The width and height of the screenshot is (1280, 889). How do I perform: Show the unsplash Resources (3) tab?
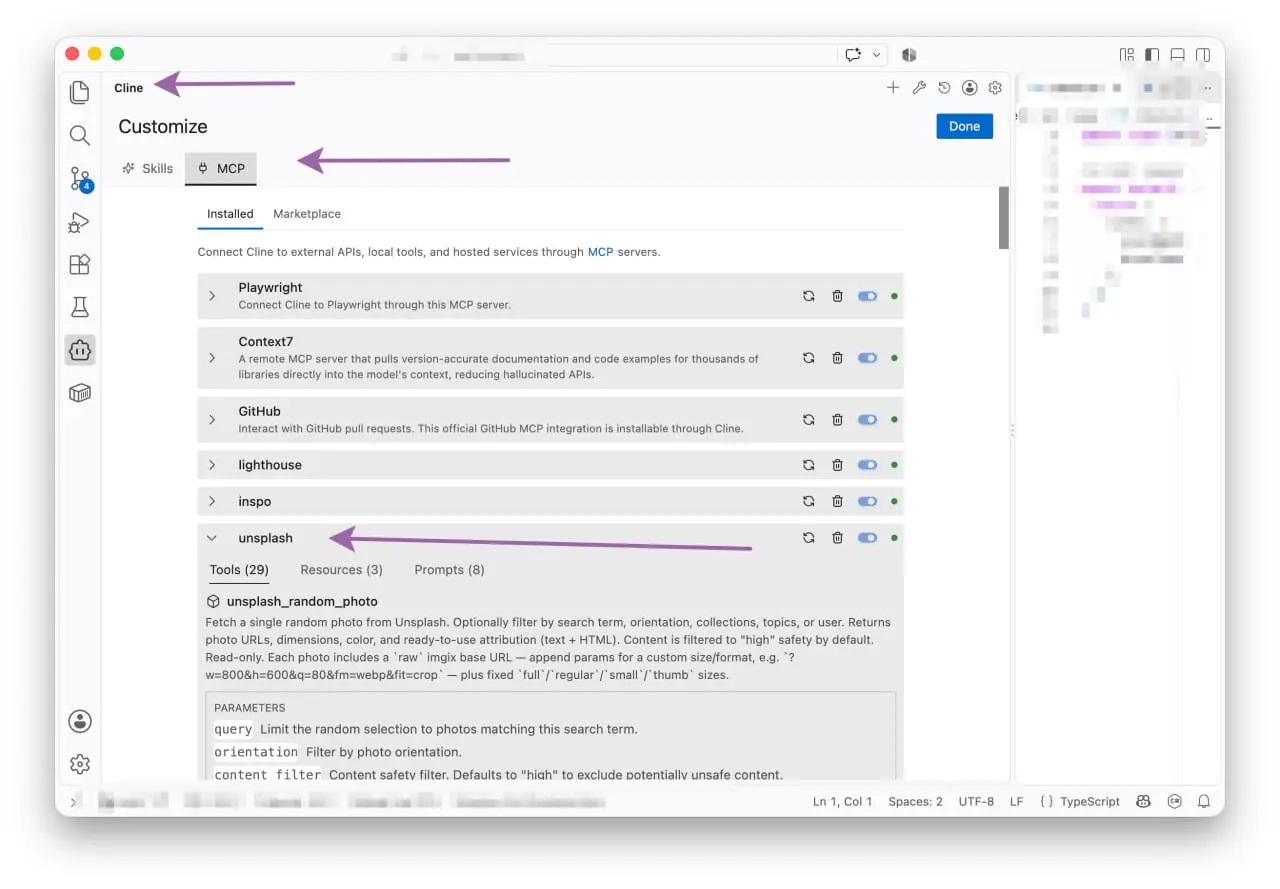[x=341, y=570]
